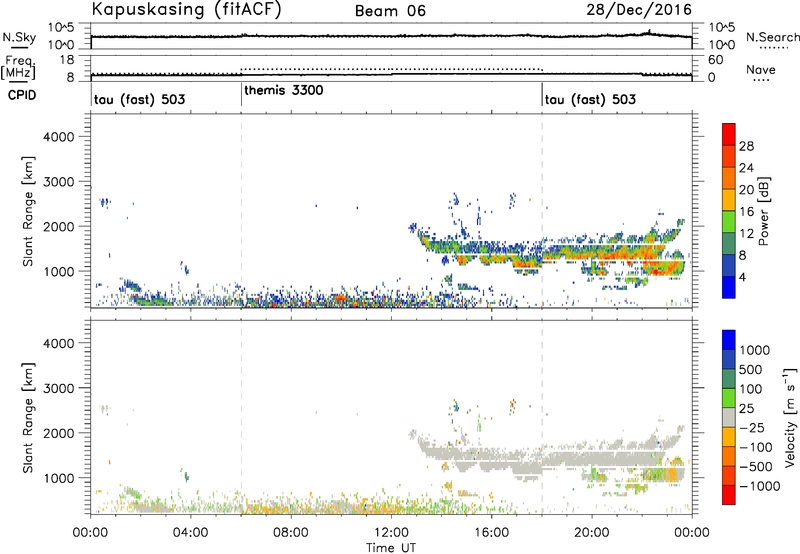Click the "100" label on Velocity colorbar
The image size is (800, 554).
(x=751, y=389)
